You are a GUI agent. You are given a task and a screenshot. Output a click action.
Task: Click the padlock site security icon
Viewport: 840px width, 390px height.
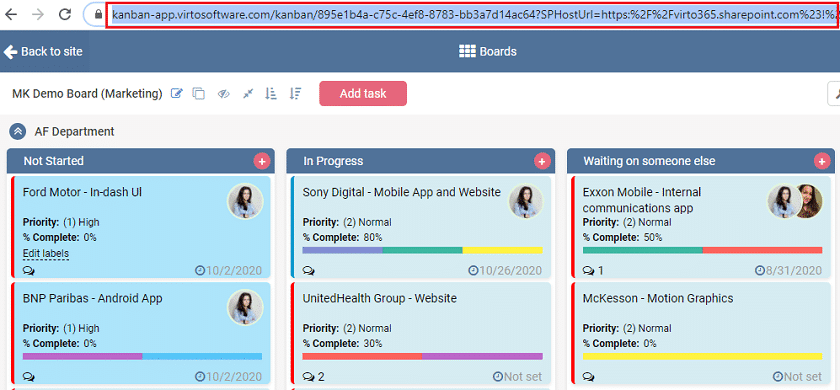tap(98, 15)
